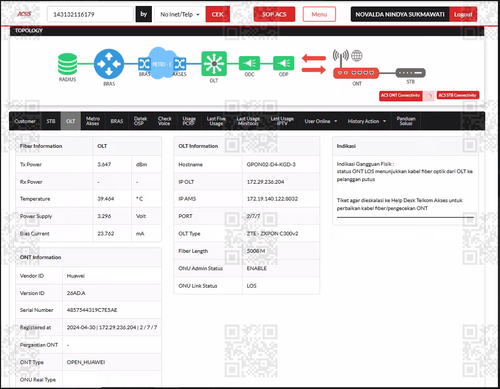
Task: Click the left BRAS switch icon beside the cloud
Action: 144,64
